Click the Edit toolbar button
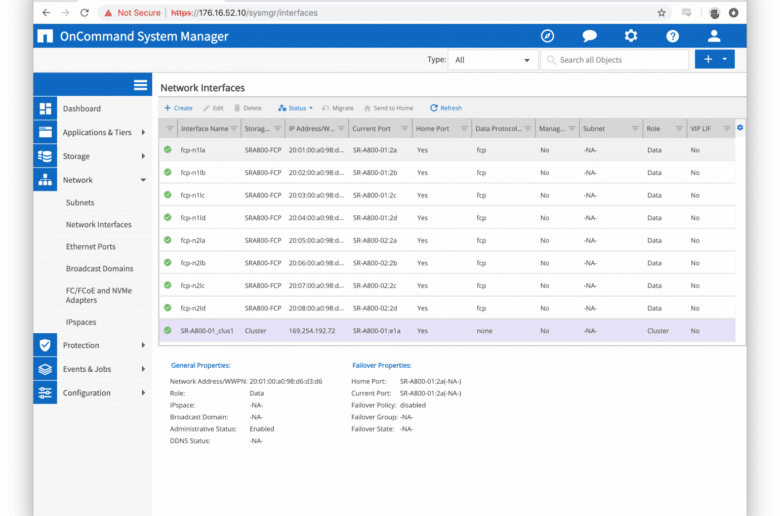The image size is (780, 516). click(x=213, y=108)
